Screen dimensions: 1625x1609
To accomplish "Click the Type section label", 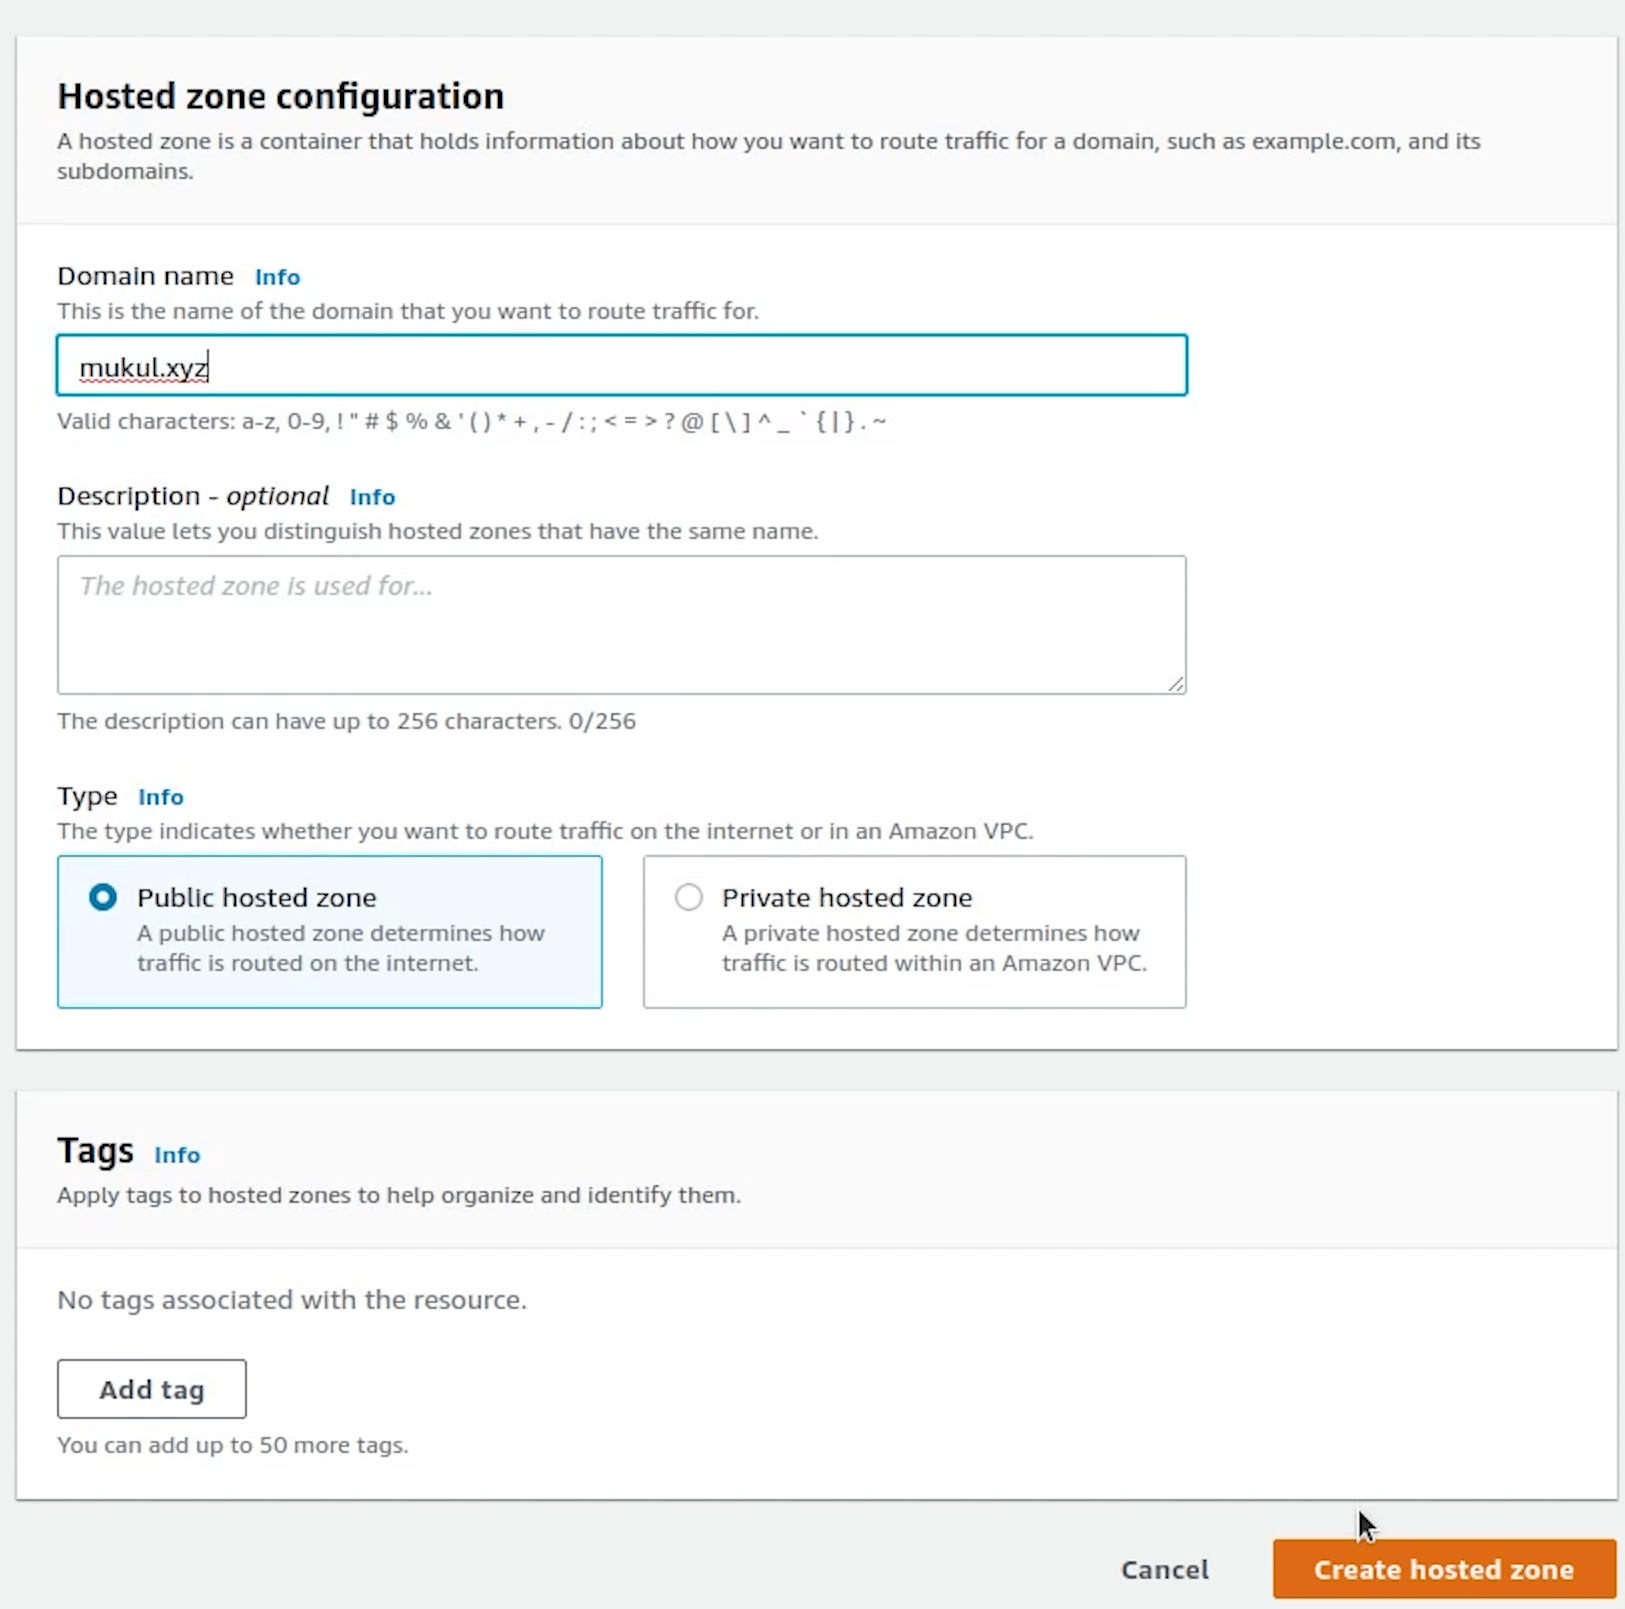I will pos(87,796).
